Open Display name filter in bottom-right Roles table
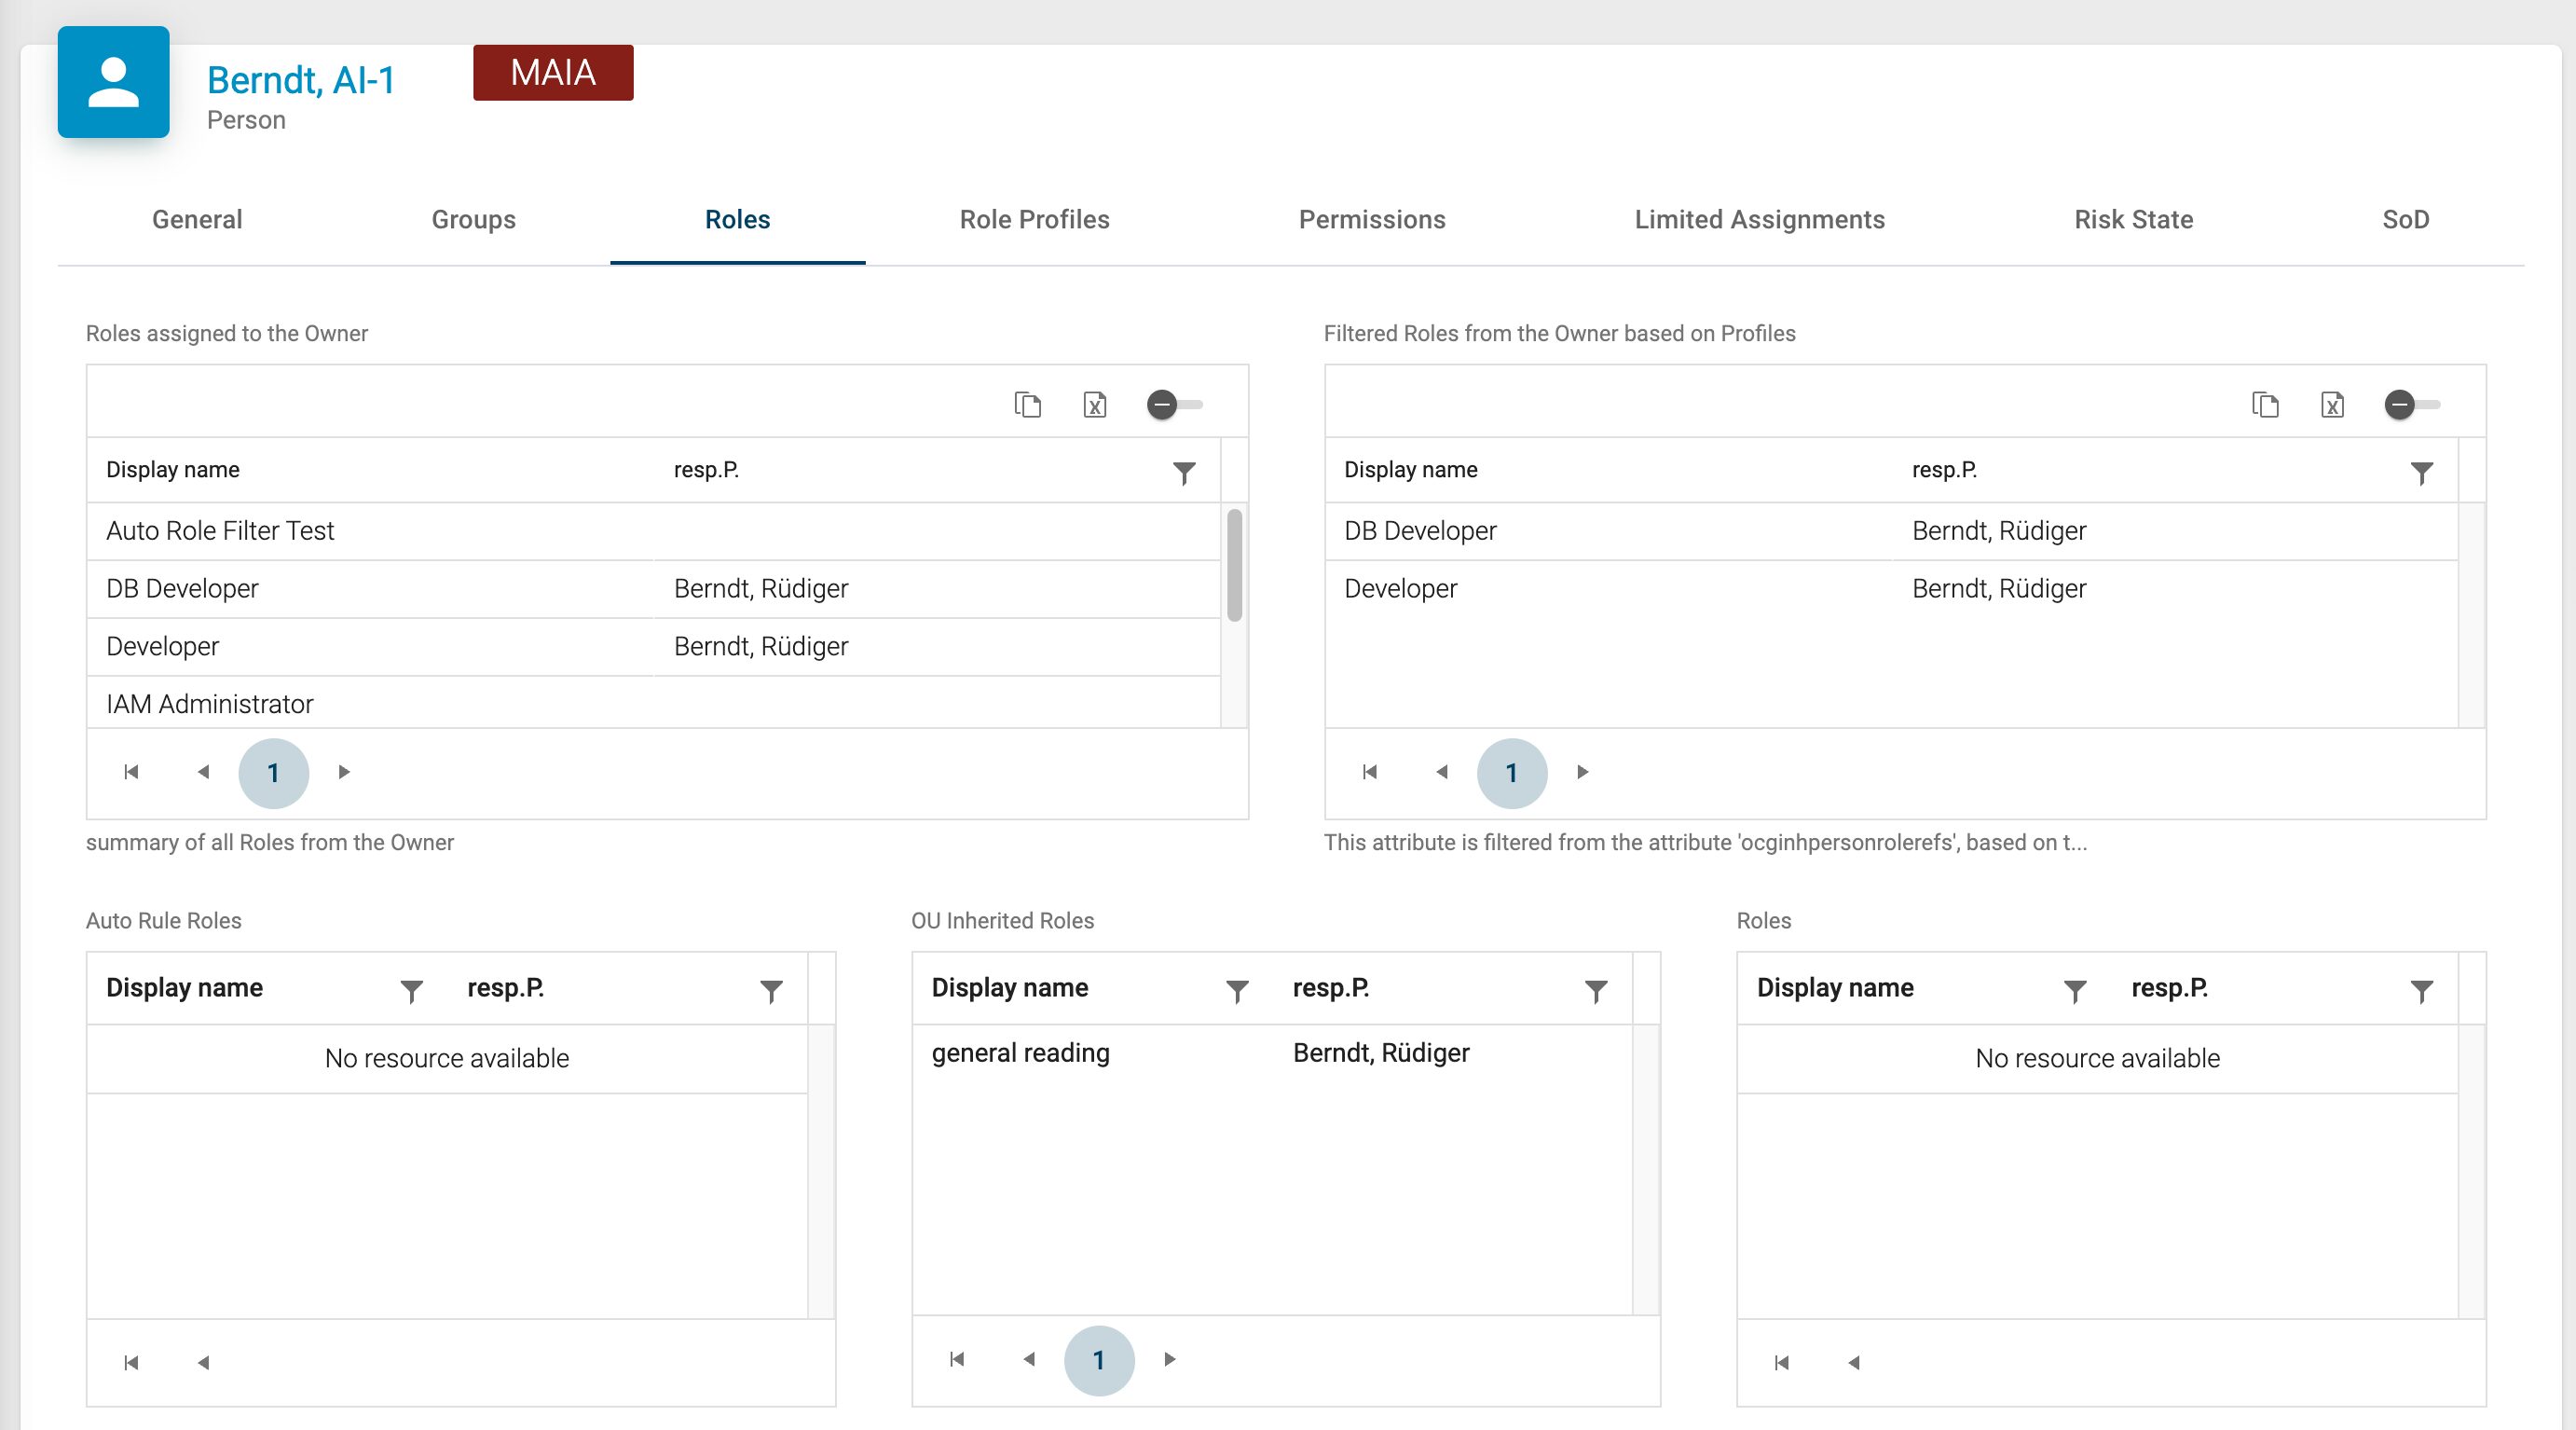 tap(2075, 991)
